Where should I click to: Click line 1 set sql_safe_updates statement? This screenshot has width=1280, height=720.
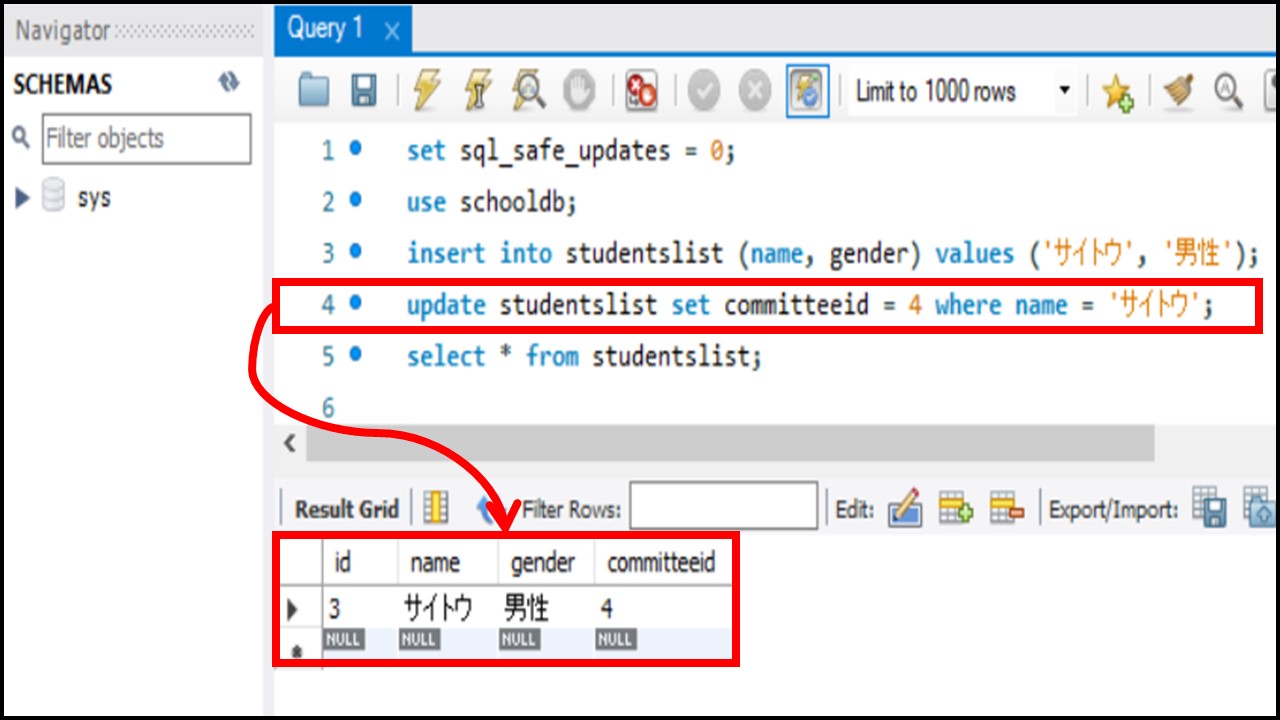[570, 151]
